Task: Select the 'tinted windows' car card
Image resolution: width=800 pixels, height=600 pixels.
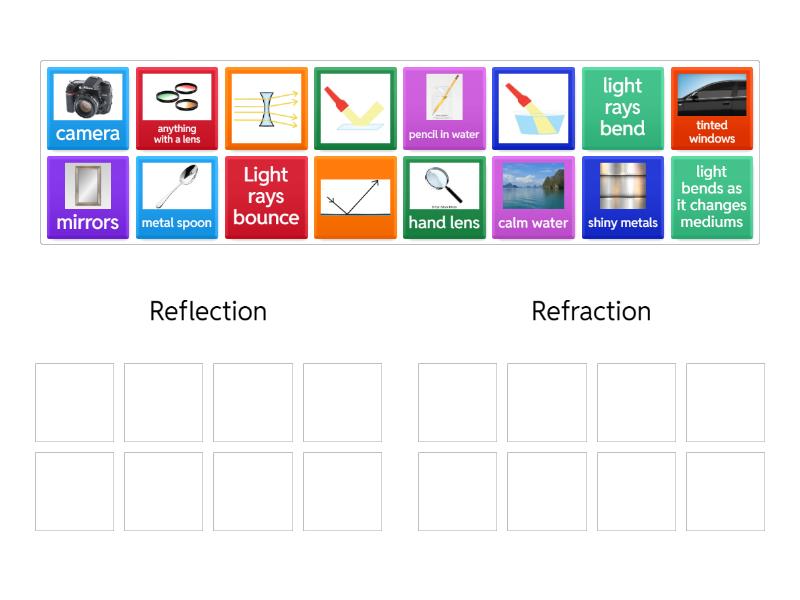Action: [711, 108]
